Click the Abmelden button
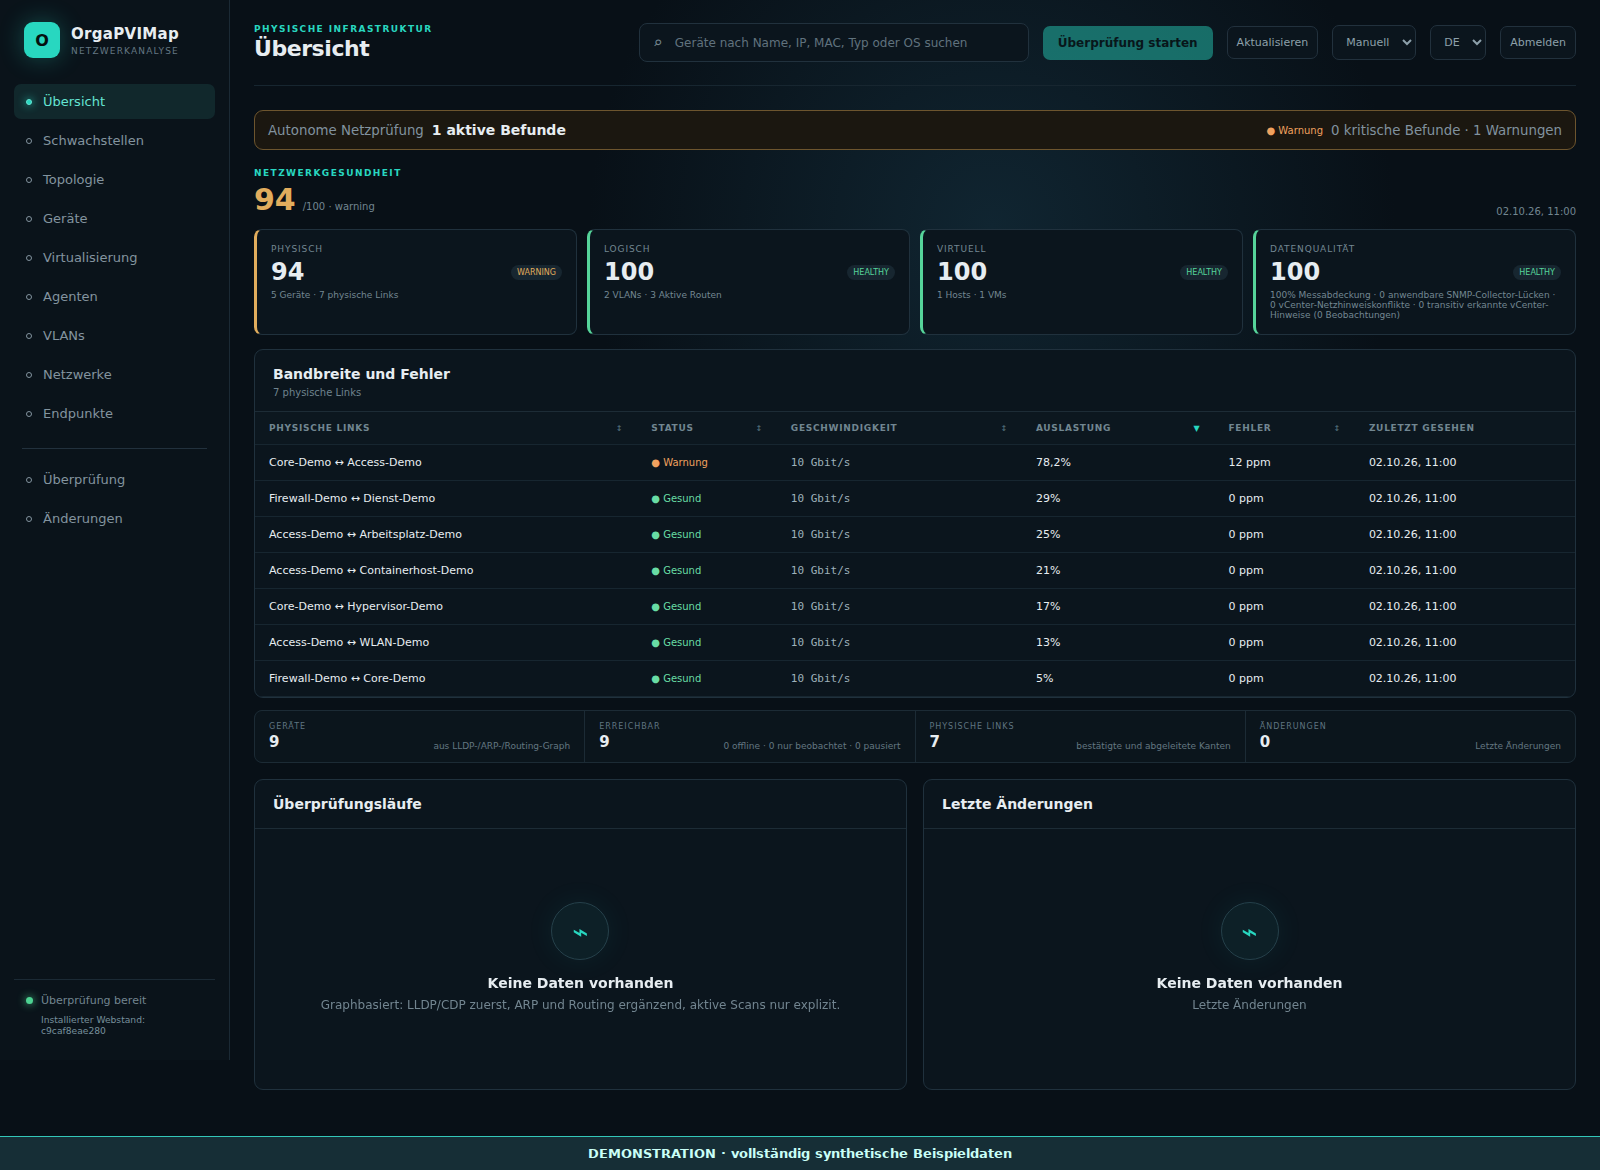This screenshot has height=1170, width=1600. 1538,43
